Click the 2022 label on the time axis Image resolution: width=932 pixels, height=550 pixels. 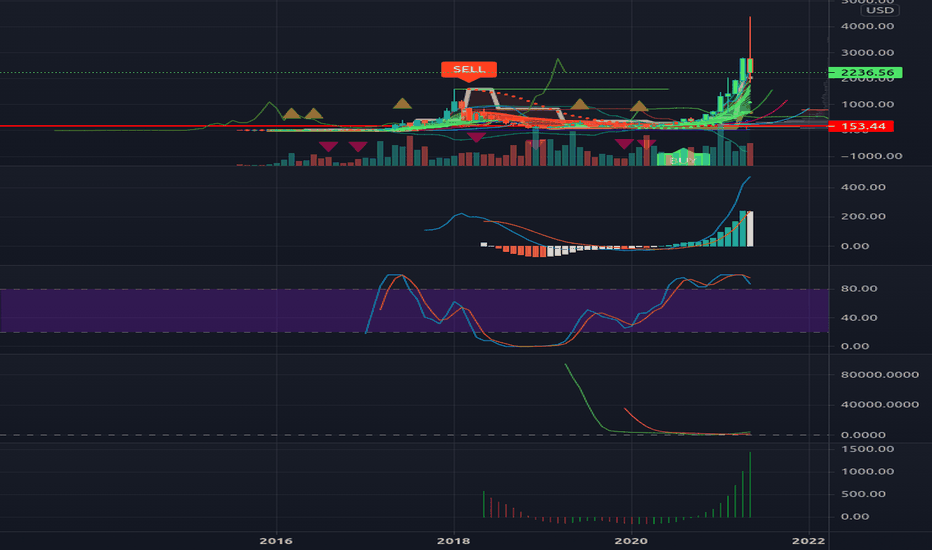pos(809,540)
